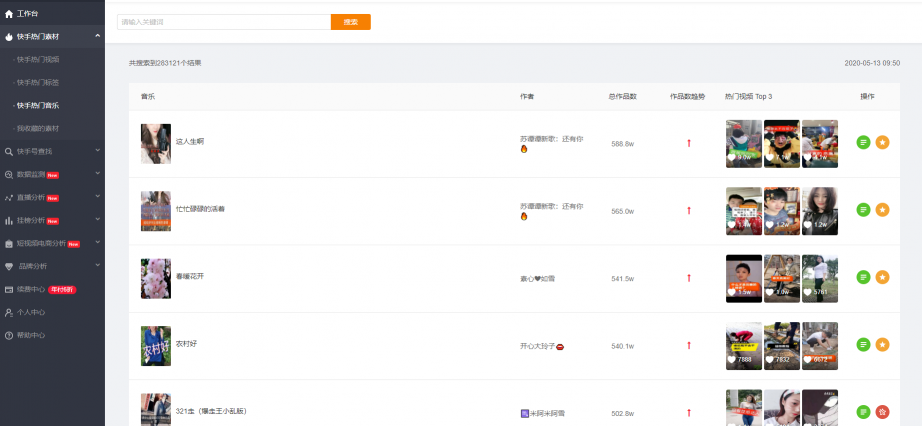This screenshot has height=426, width=922.
Task: Open green details icon for 321走 row
Action: click(x=863, y=412)
